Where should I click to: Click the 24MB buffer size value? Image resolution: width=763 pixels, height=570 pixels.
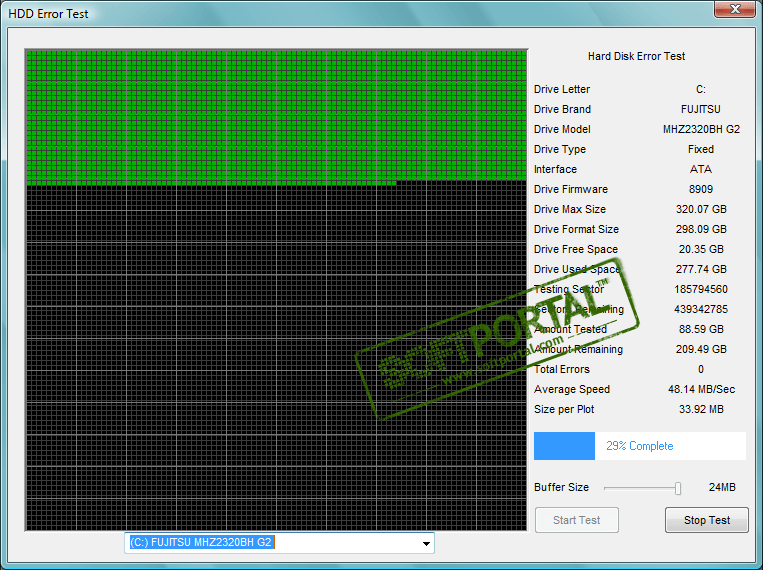click(x=722, y=487)
